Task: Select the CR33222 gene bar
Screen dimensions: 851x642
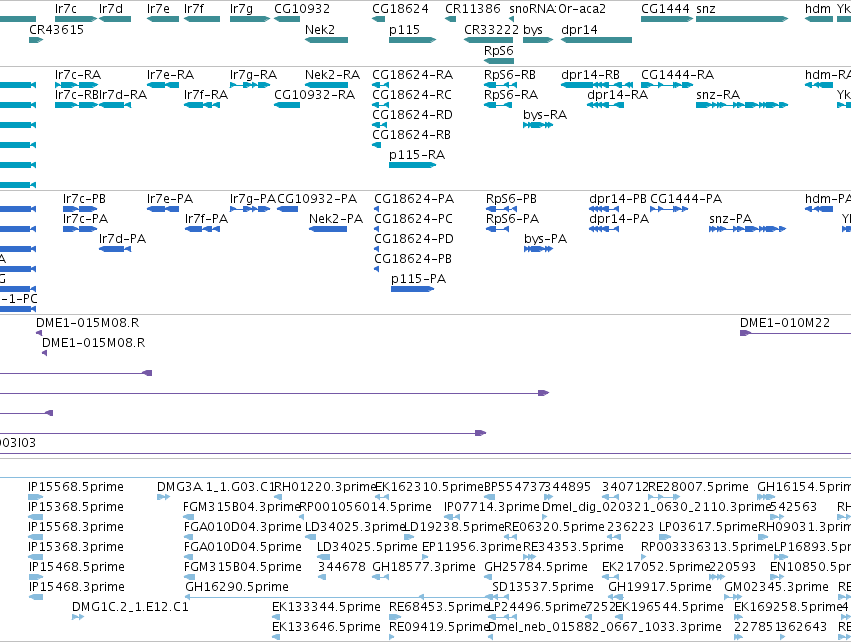Action: coord(488,40)
